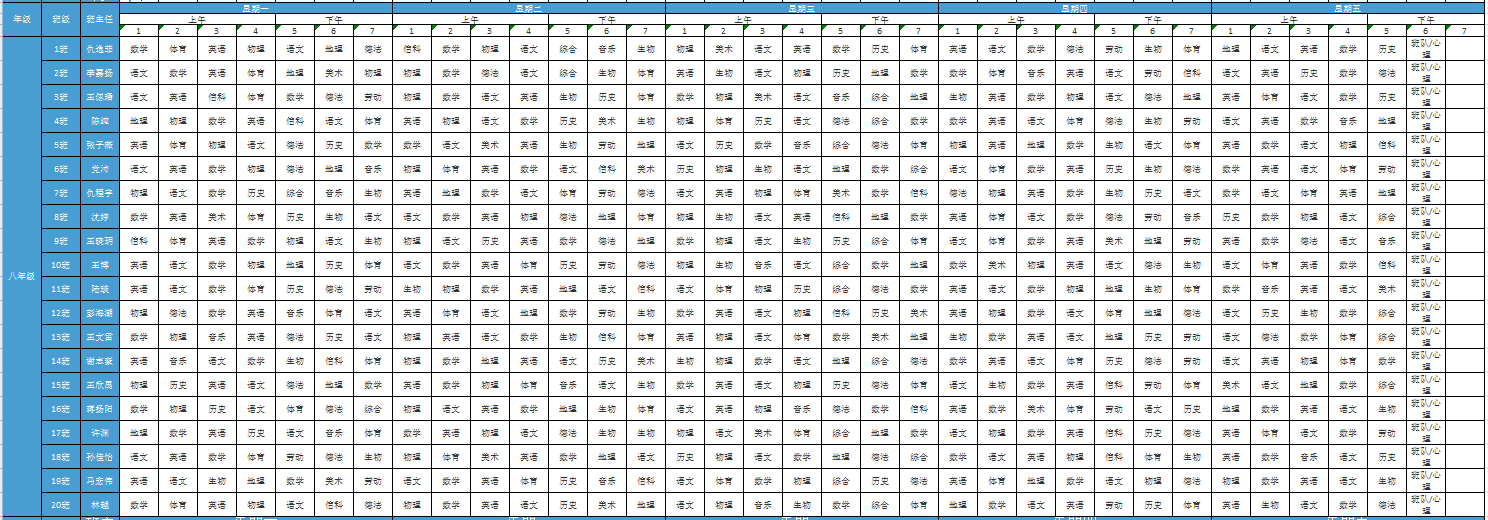
Task: Select 1班 Monday period 1 cell 数学
Action: [139, 48]
